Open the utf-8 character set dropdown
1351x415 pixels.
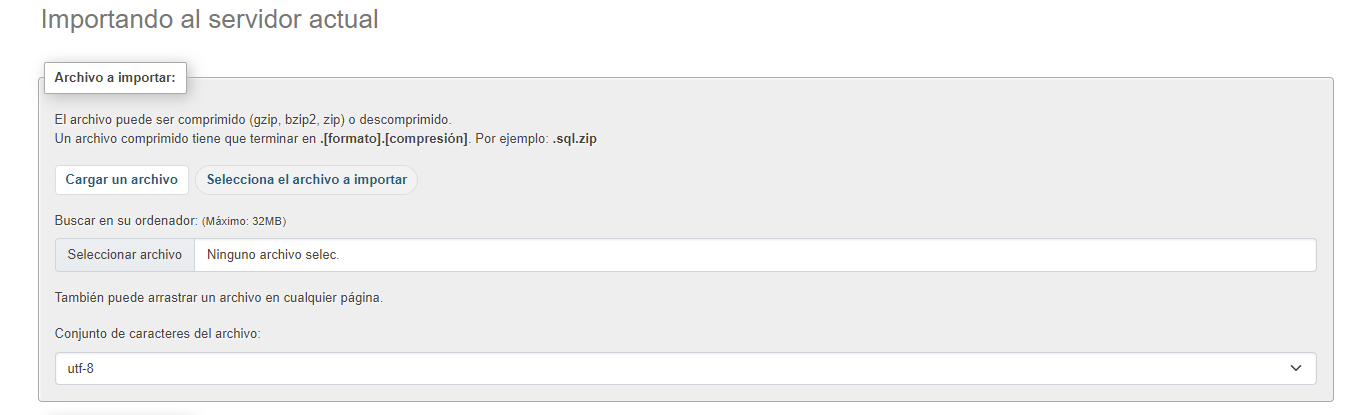pyautogui.click(x=685, y=369)
